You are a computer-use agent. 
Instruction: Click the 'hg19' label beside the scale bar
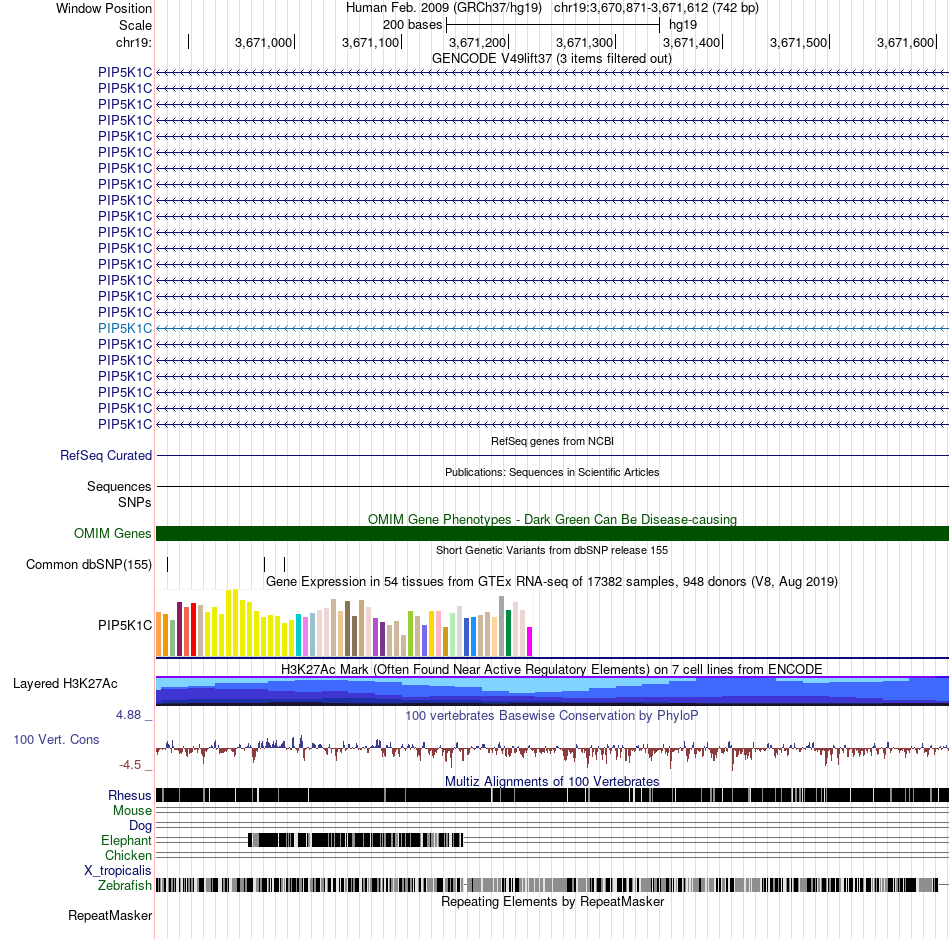pyautogui.click(x=683, y=25)
